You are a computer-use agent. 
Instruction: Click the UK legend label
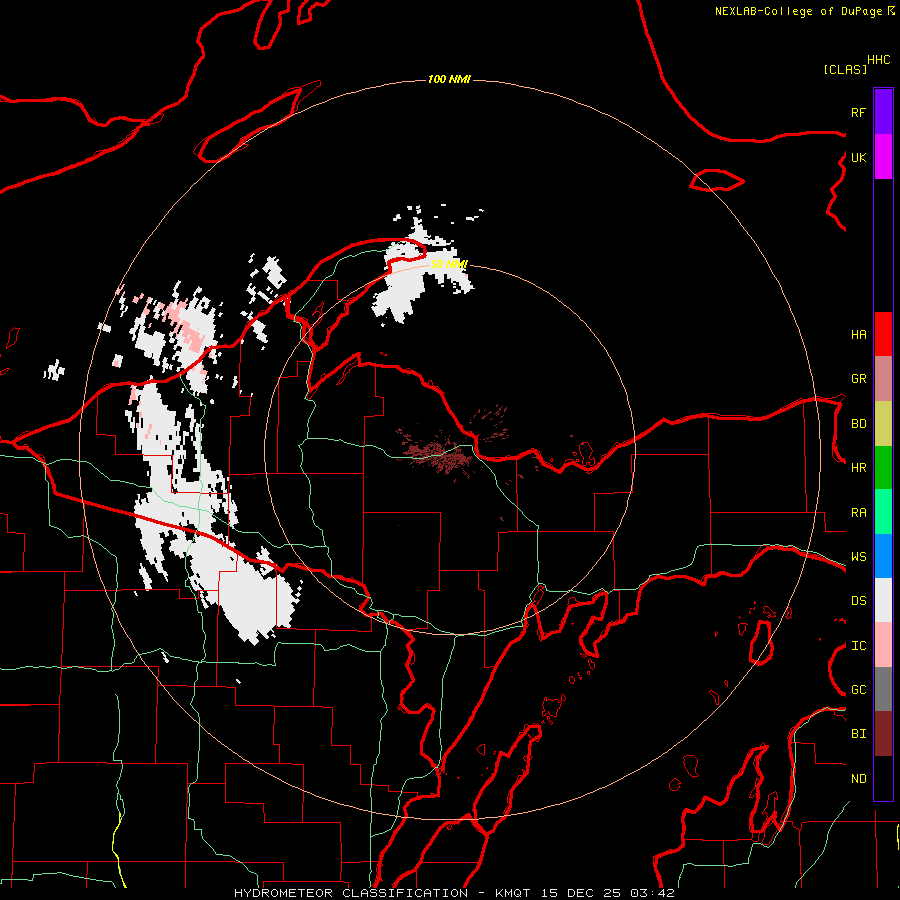pos(858,157)
